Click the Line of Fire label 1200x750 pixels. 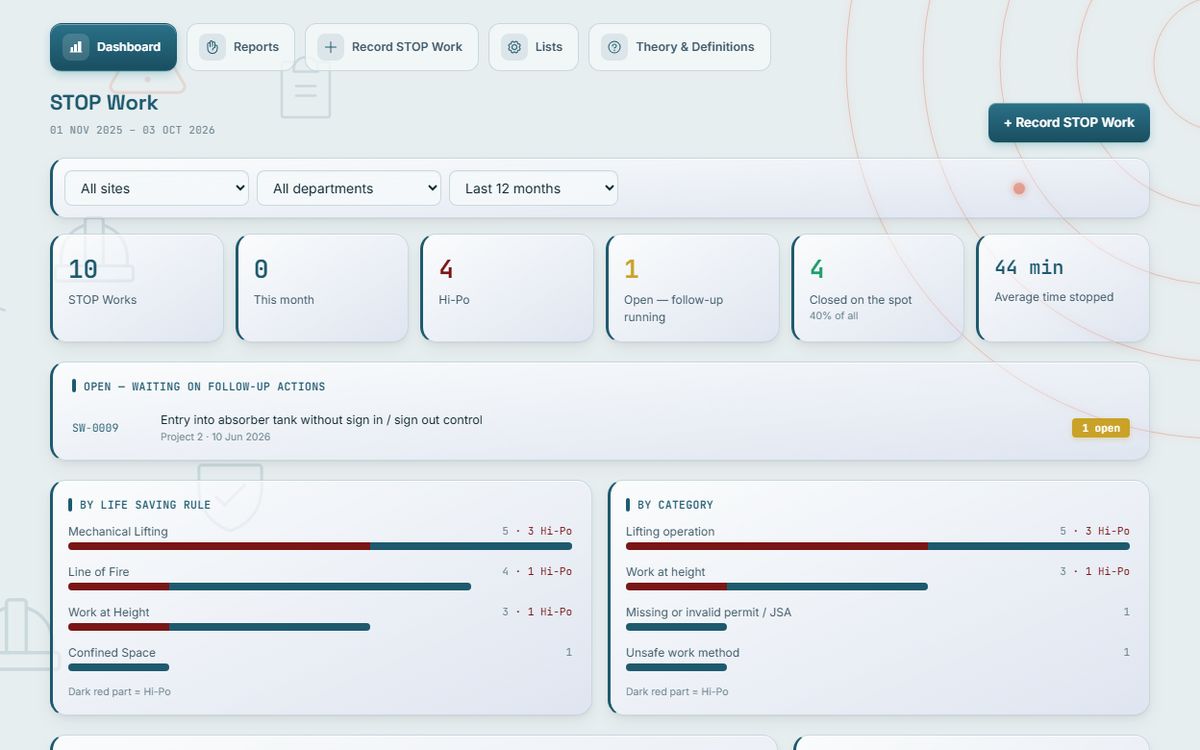coord(98,572)
